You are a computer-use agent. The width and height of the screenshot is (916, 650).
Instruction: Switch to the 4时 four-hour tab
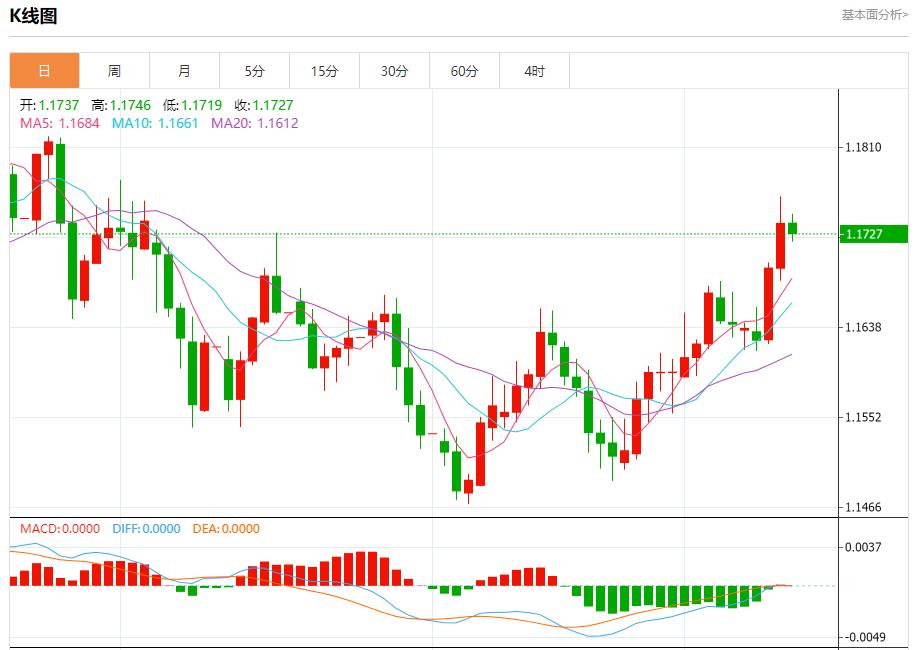(x=534, y=71)
